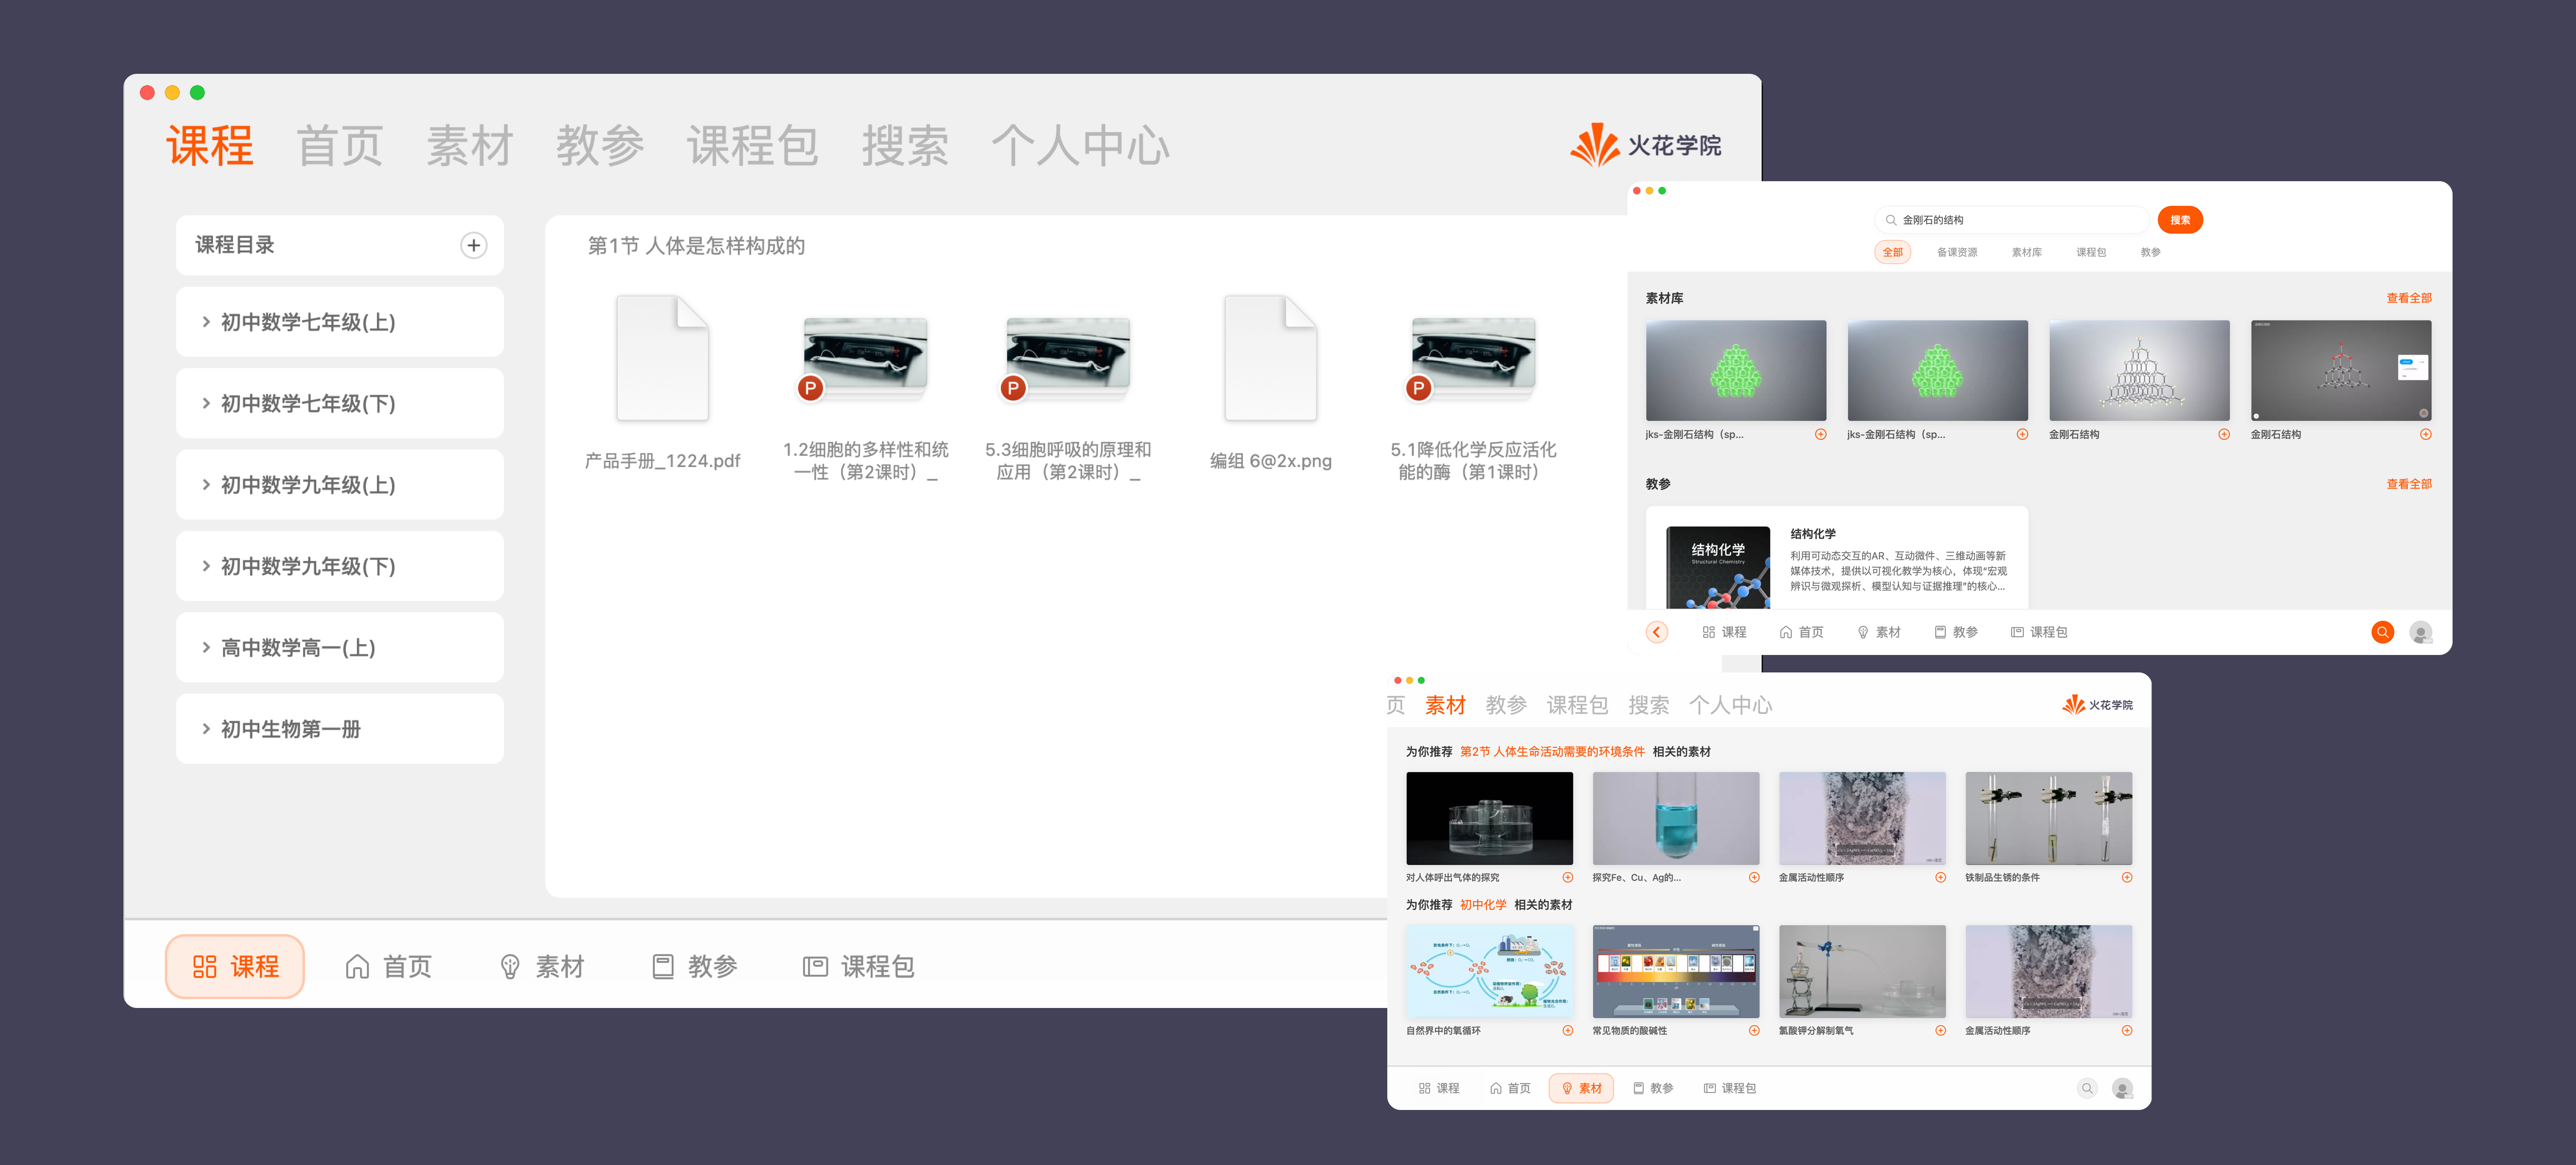Add jks-金刚石结构 first item via plus icon
Viewport: 2576px width, 1165px height.
click(1820, 434)
